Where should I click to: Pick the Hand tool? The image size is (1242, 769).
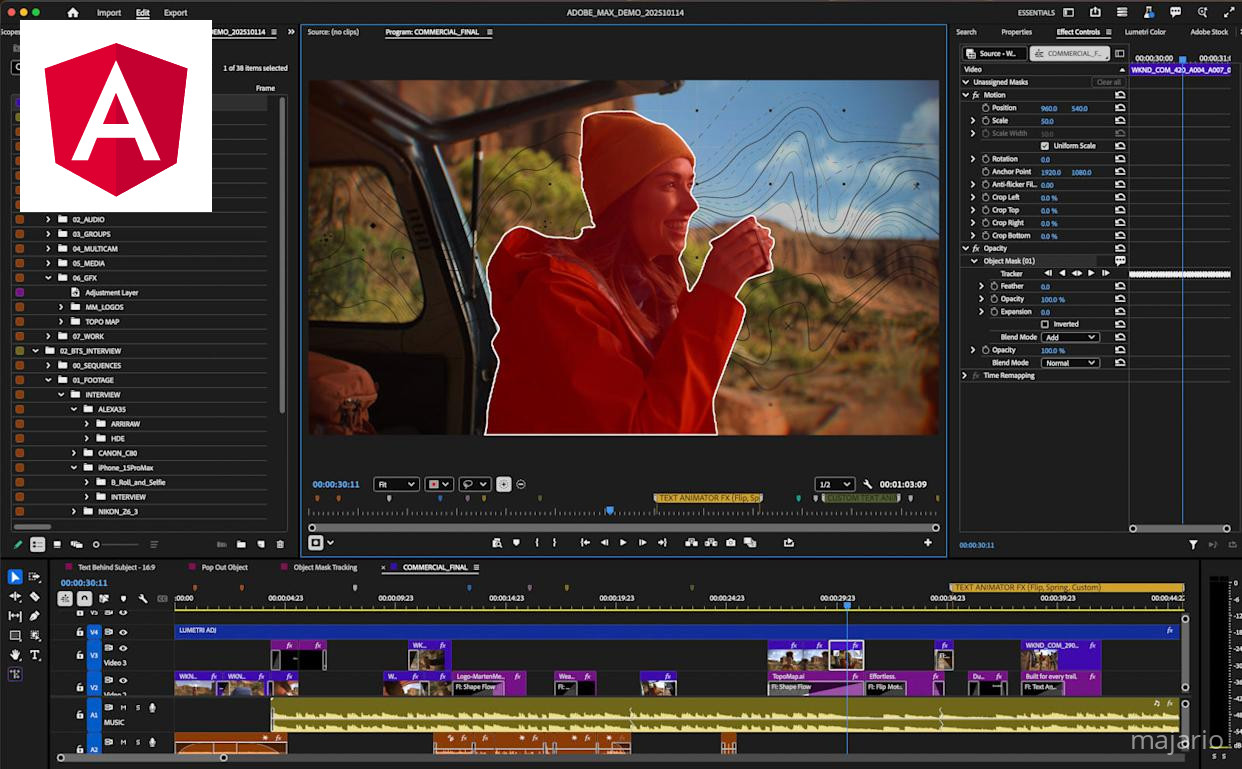pyautogui.click(x=15, y=655)
